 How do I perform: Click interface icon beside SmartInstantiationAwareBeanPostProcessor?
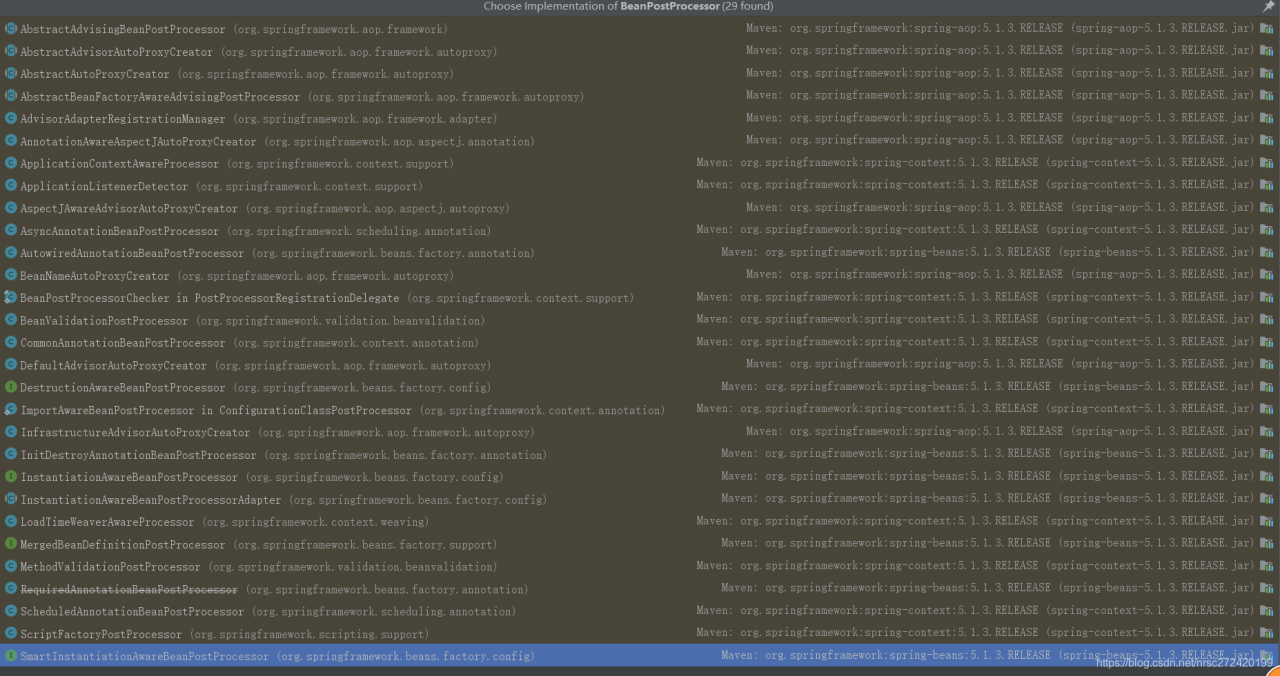pos(11,655)
